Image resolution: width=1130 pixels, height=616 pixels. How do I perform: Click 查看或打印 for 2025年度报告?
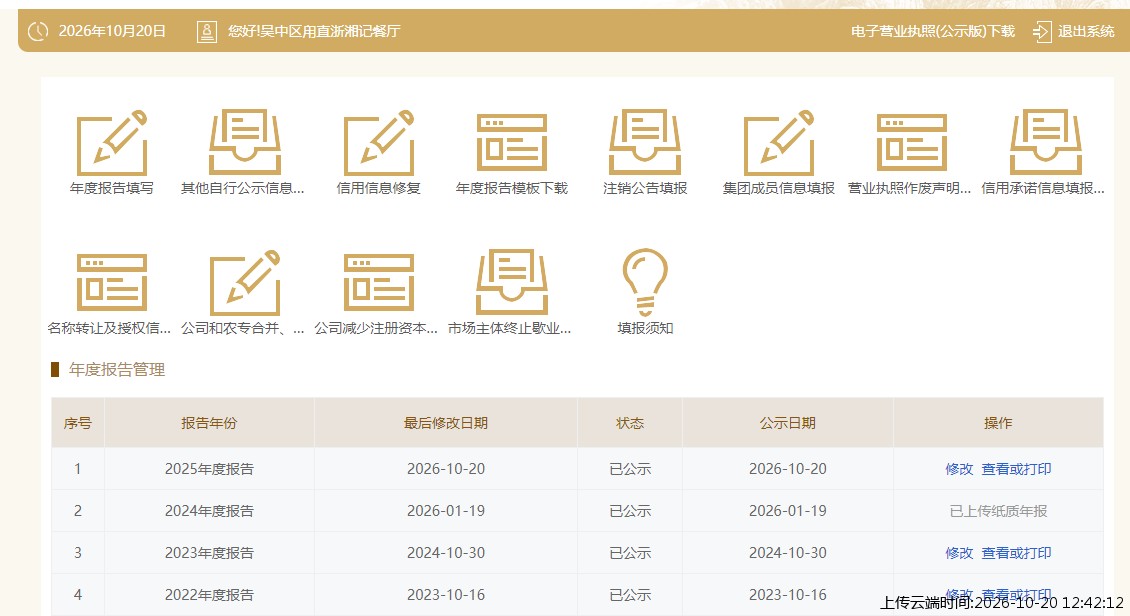1016,469
